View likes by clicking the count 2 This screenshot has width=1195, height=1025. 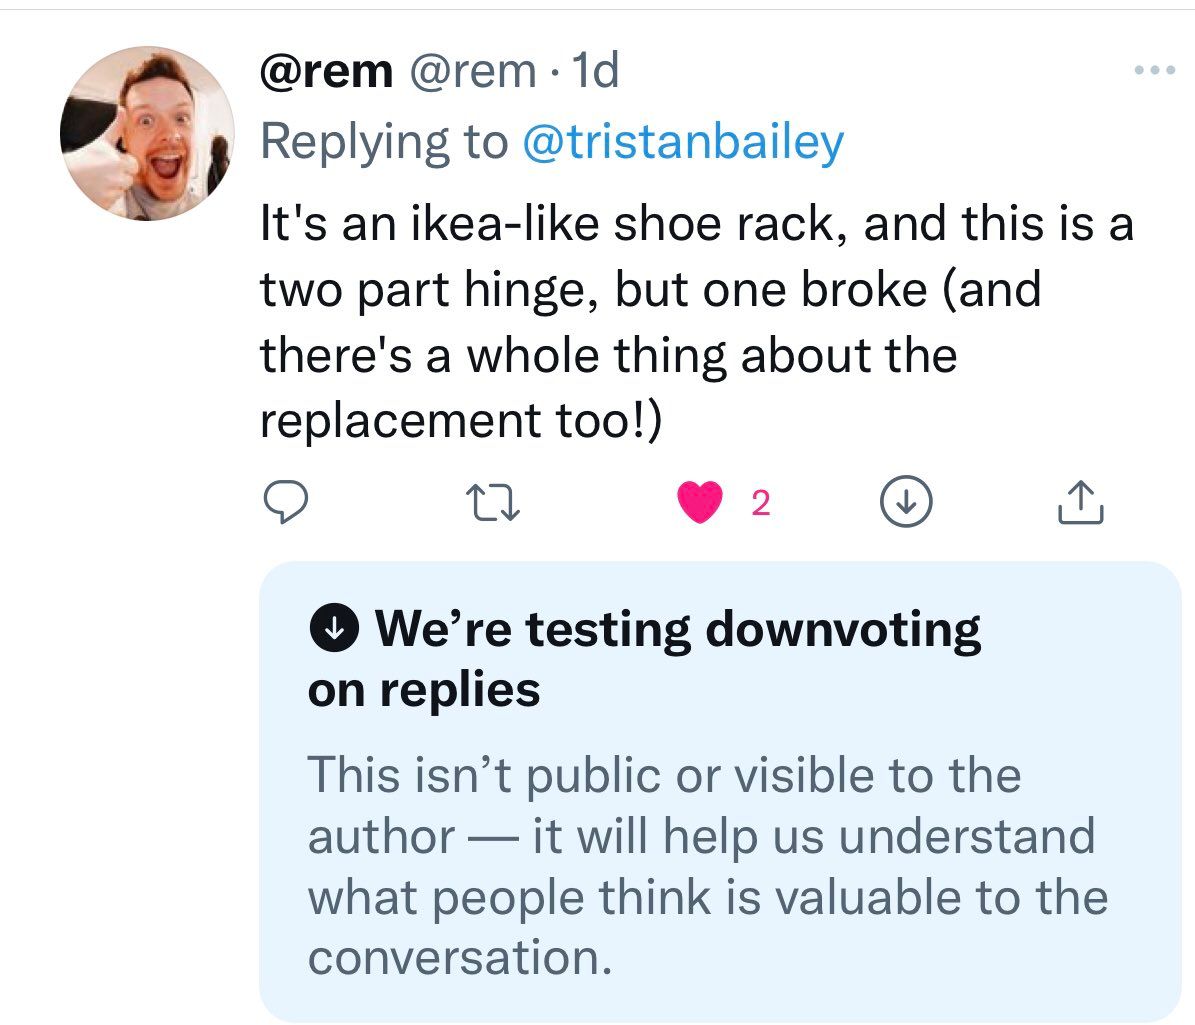(x=760, y=504)
